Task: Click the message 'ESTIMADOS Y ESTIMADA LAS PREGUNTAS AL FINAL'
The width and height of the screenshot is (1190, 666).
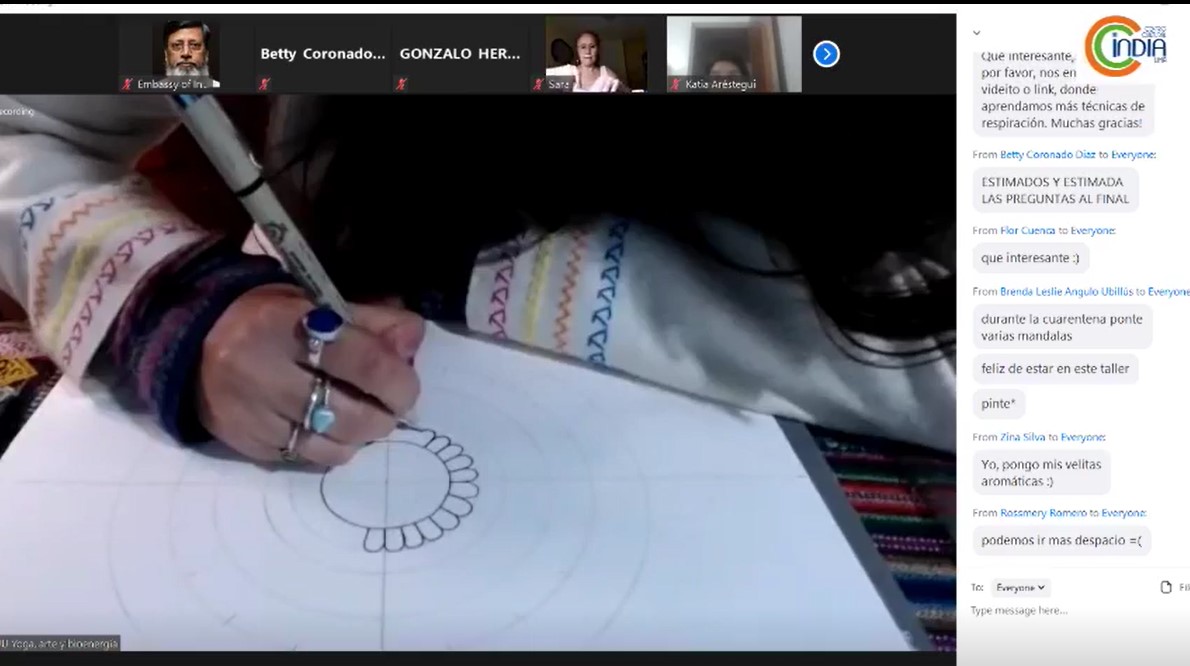Action: pos(1056,190)
